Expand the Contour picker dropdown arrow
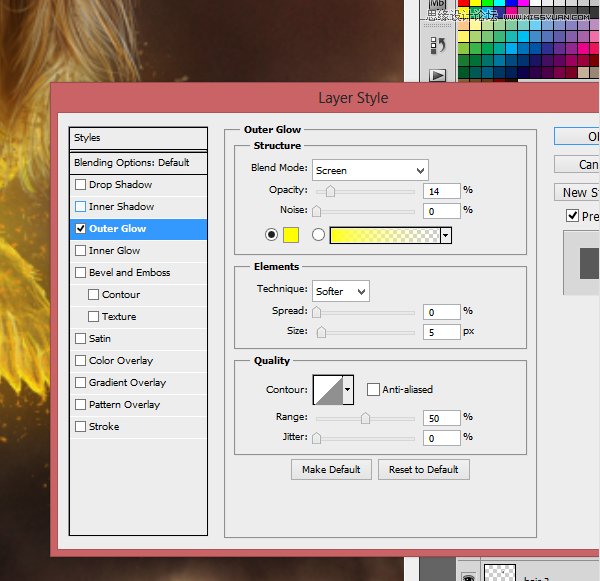This screenshot has height=581, width=600. coord(348,389)
